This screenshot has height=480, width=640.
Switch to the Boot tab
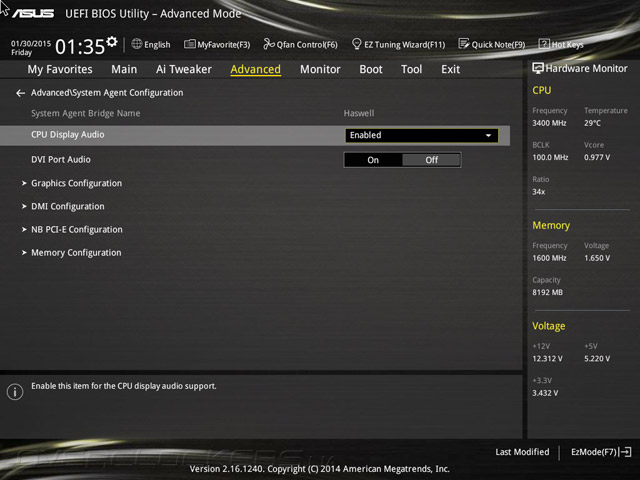point(371,69)
